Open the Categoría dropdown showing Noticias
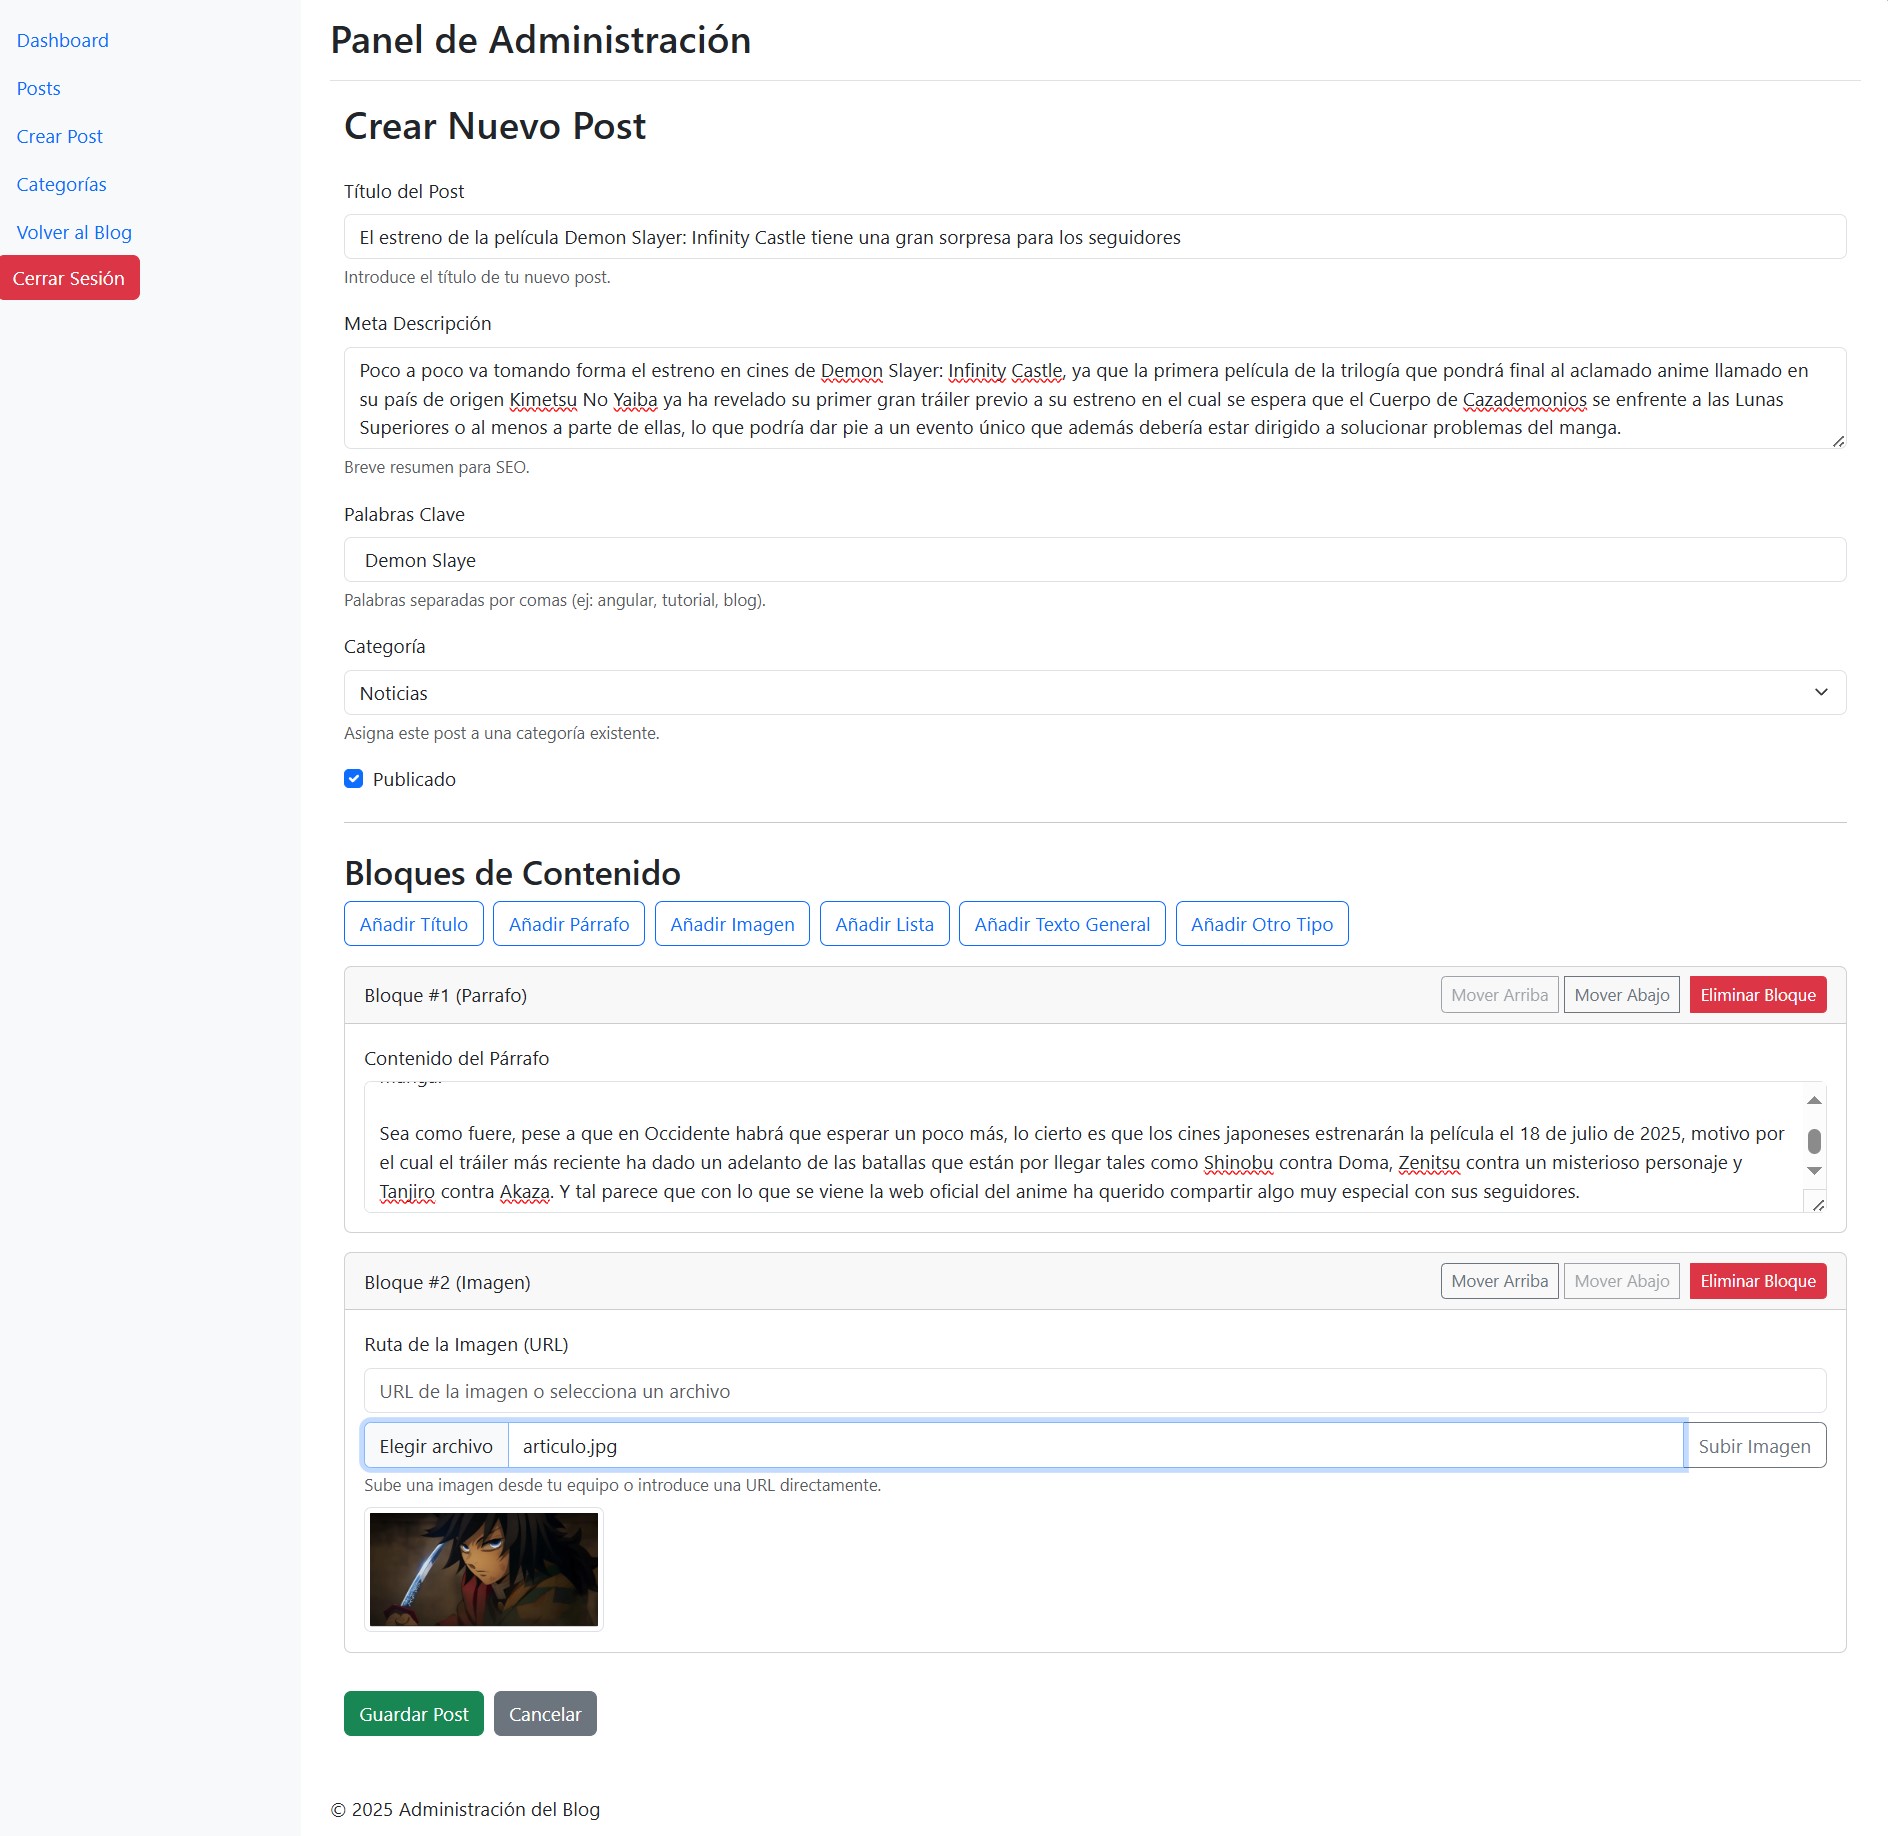Viewport: 1888px width, 1836px height. tap(1095, 693)
